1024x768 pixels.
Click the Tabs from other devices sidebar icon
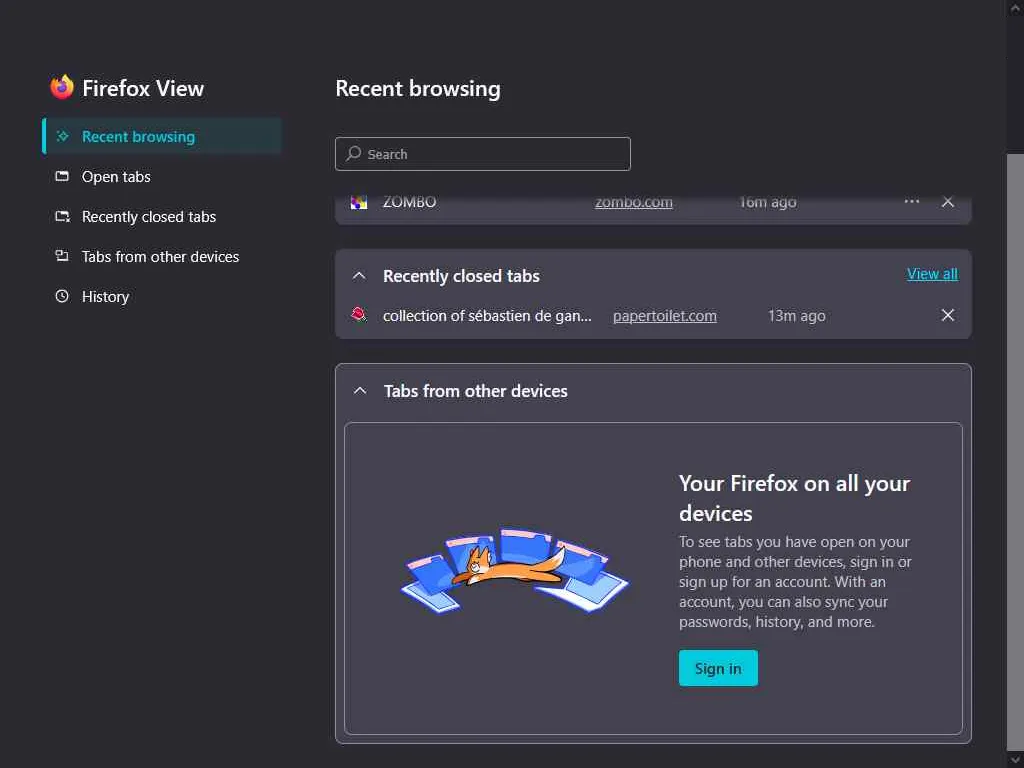coord(62,257)
